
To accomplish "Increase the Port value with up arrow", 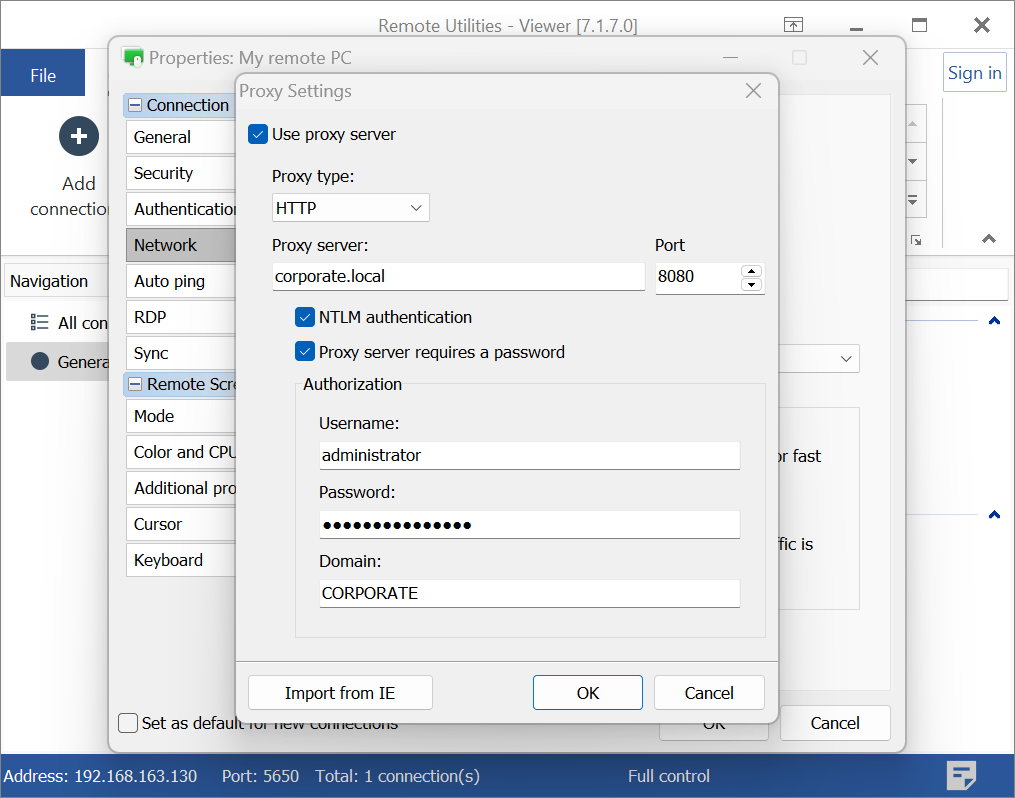I will (751, 271).
